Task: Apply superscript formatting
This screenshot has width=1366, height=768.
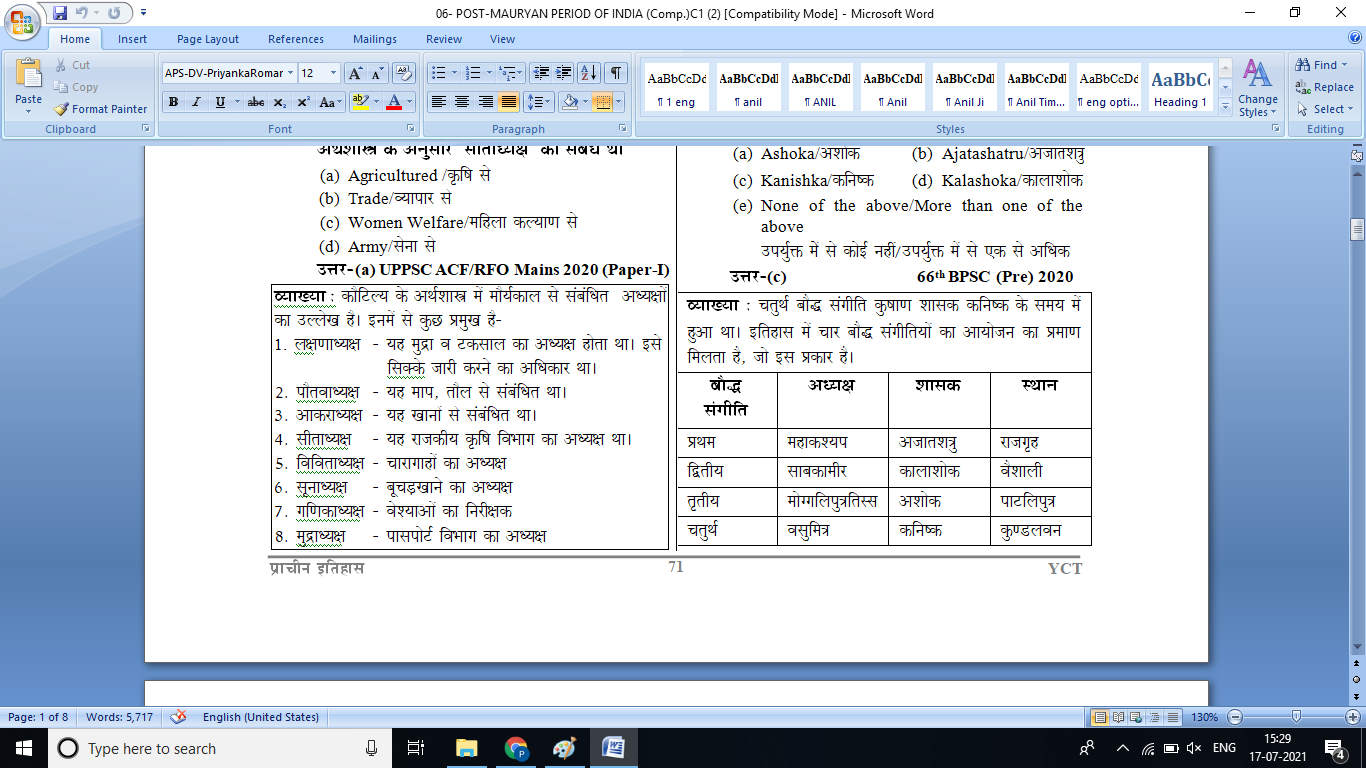Action: click(x=303, y=102)
